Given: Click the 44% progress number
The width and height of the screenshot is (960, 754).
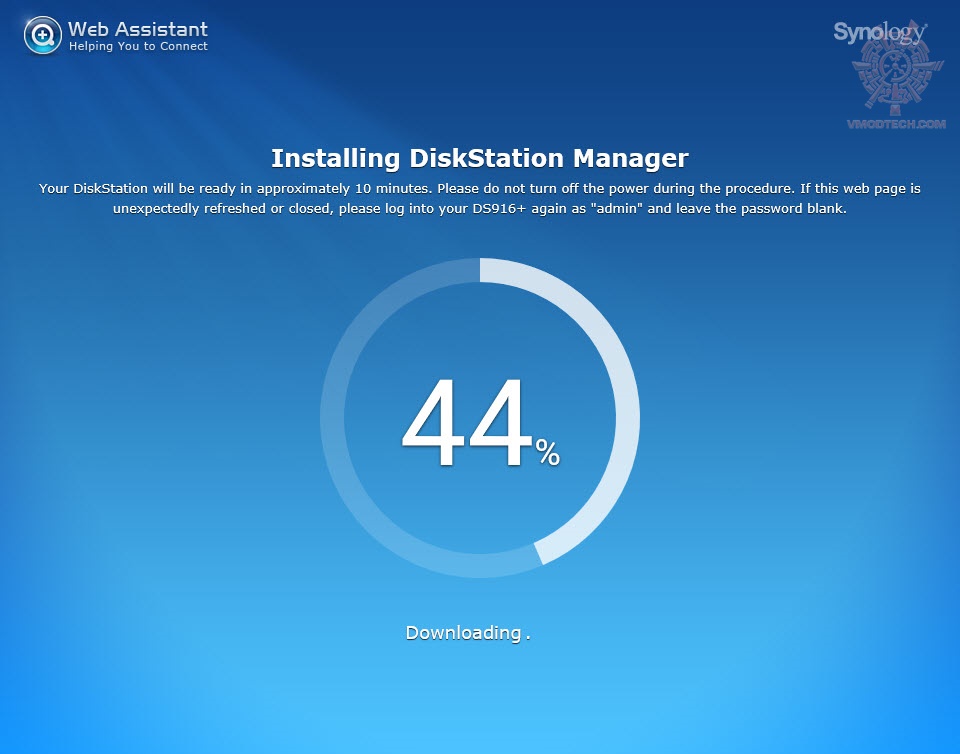Looking at the screenshot, I should pyautogui.click(x=481, y=423).
